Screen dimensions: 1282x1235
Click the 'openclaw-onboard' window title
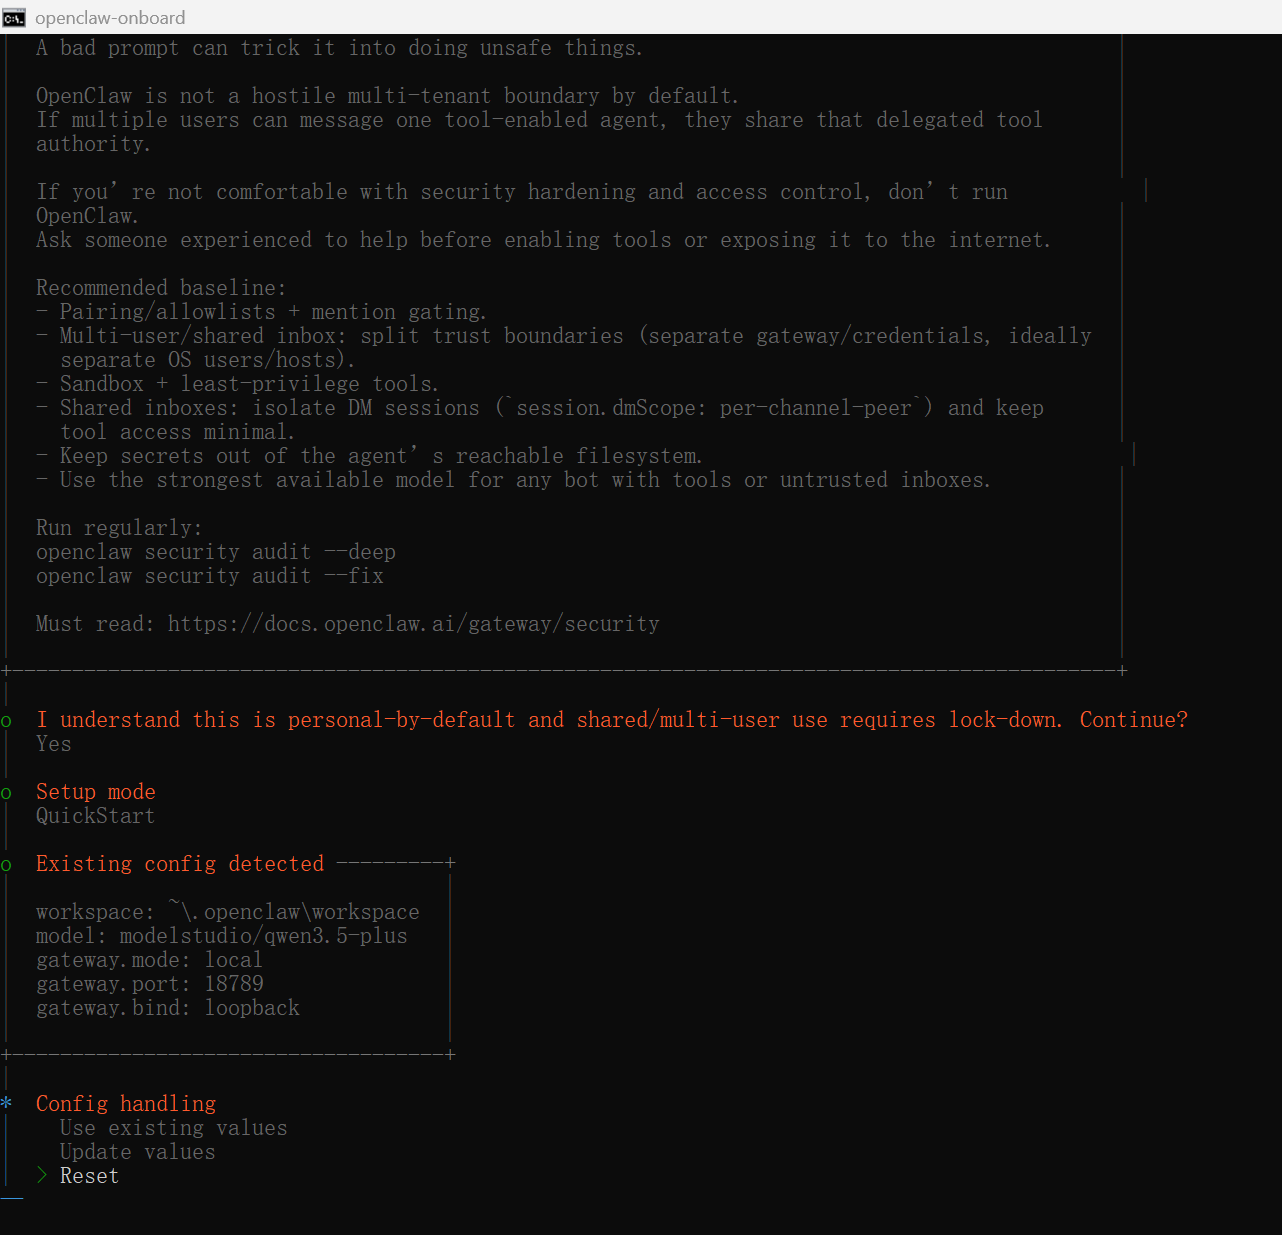pos(110,18)
